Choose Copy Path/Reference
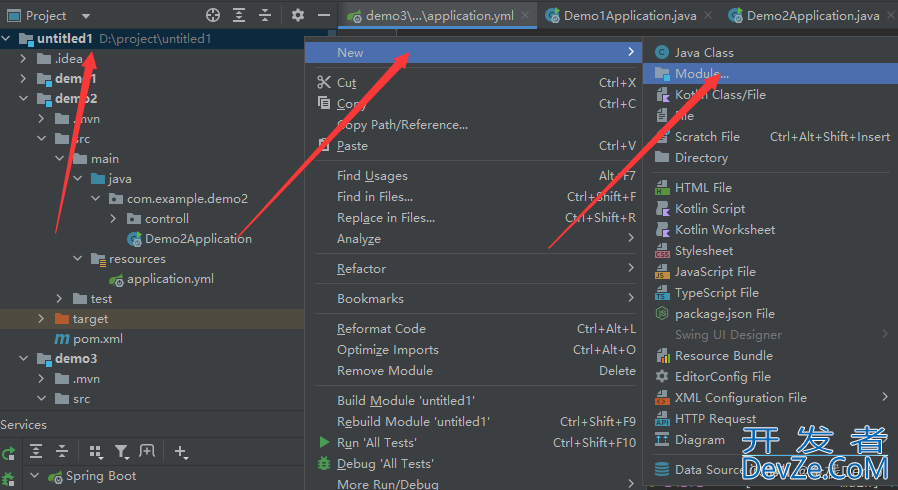The height and width of the screenshot is (490, 898). (x=475, y=125)
